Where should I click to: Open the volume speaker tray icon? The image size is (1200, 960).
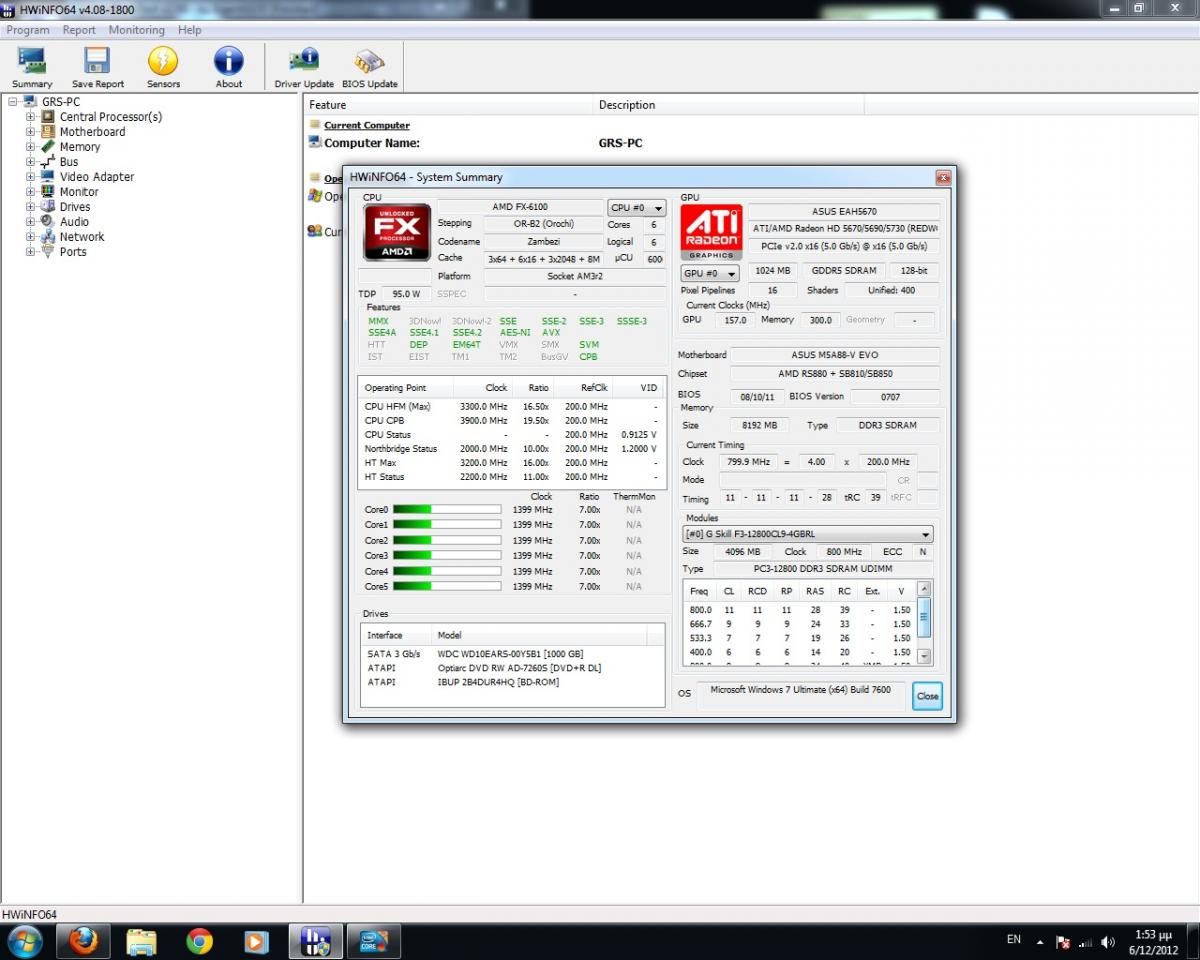click(x=1108, y=941)
